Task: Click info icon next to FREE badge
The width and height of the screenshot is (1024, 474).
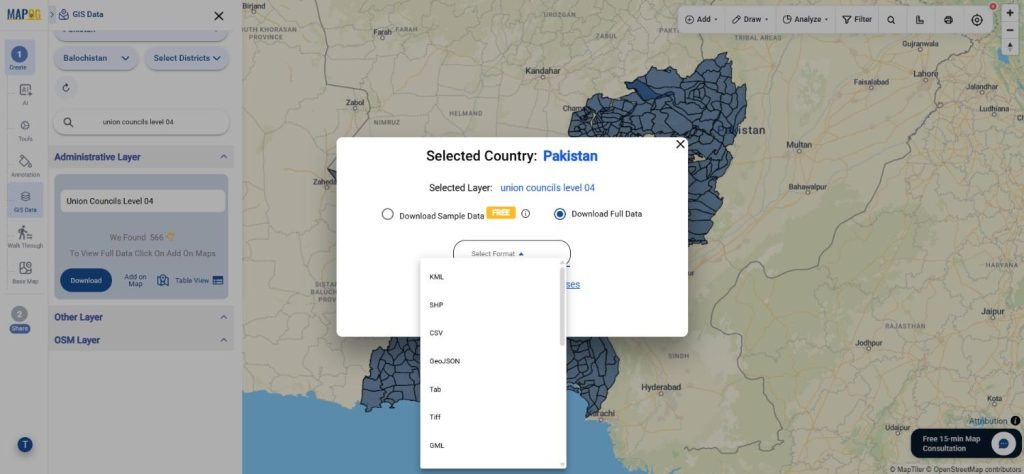Action: click(x=526, y=213)
